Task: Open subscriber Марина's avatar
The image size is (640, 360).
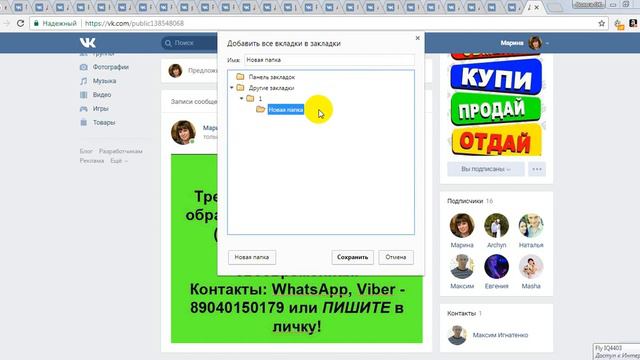Action: click(462, 225)
